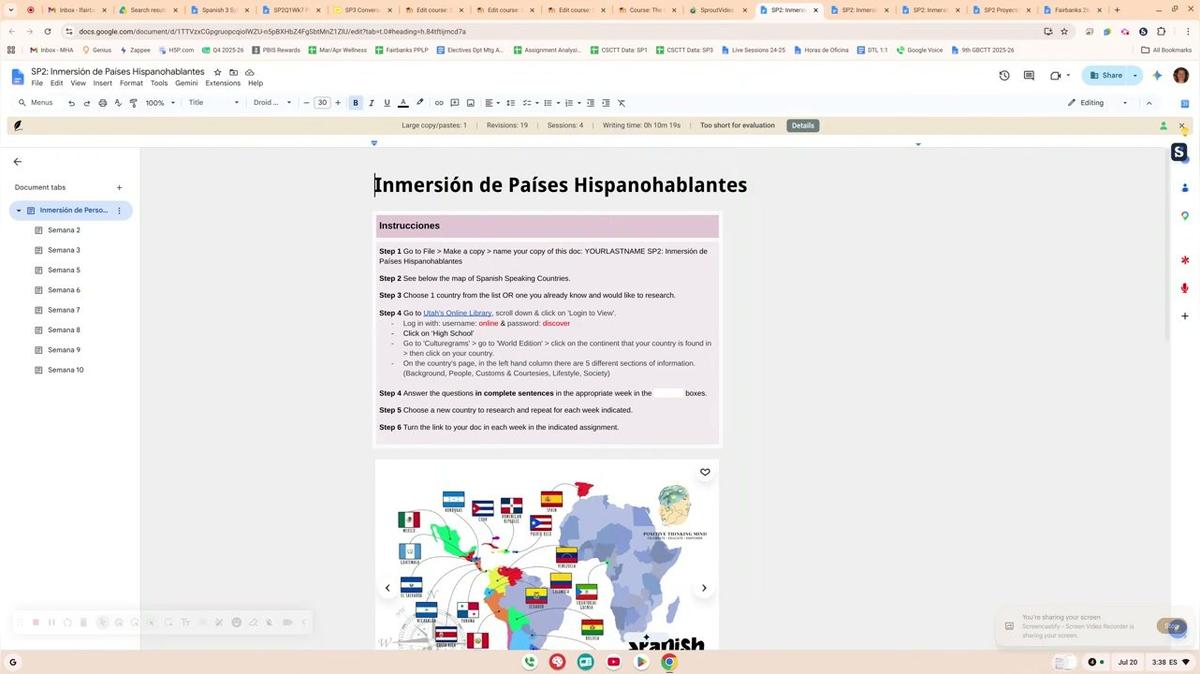This screenshot has width=1200, height=674.
Task: Toggle italic formatting
Action: click(x=371, y=103)
